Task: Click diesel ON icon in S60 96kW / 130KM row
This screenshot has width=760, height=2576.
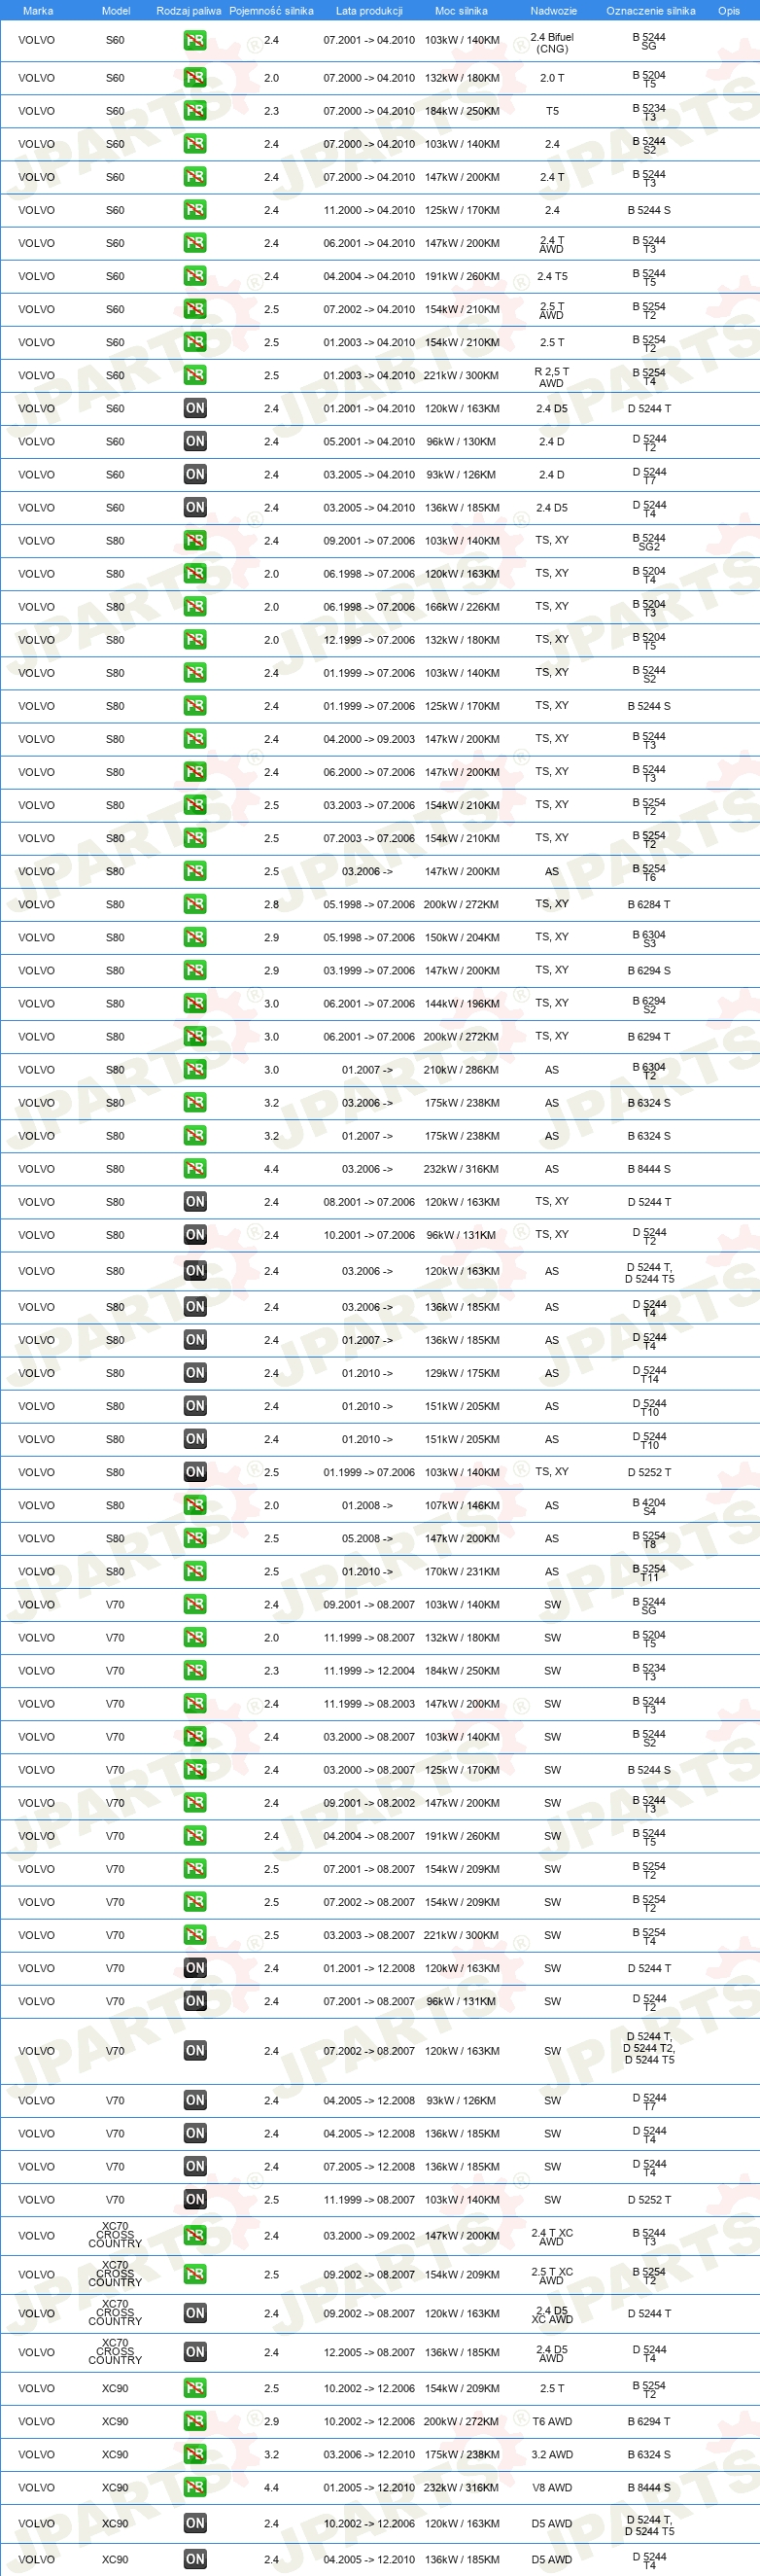Action: (x=195, y=441)
